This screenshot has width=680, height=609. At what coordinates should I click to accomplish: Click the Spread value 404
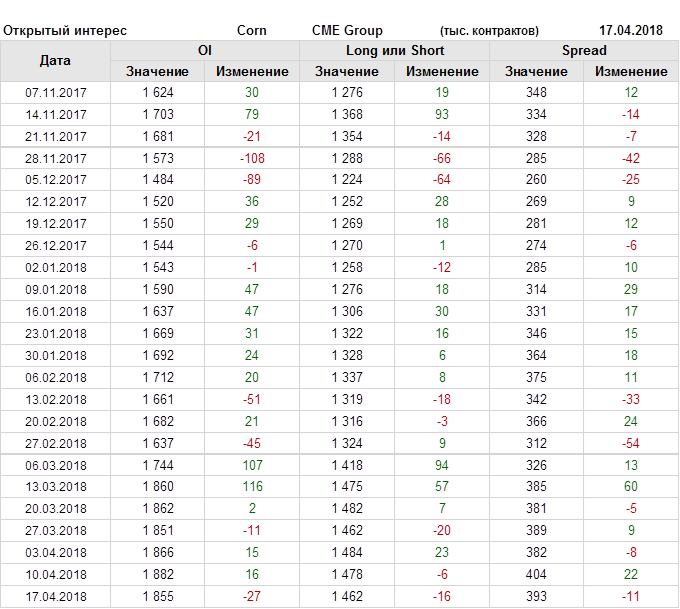(537, 575)
